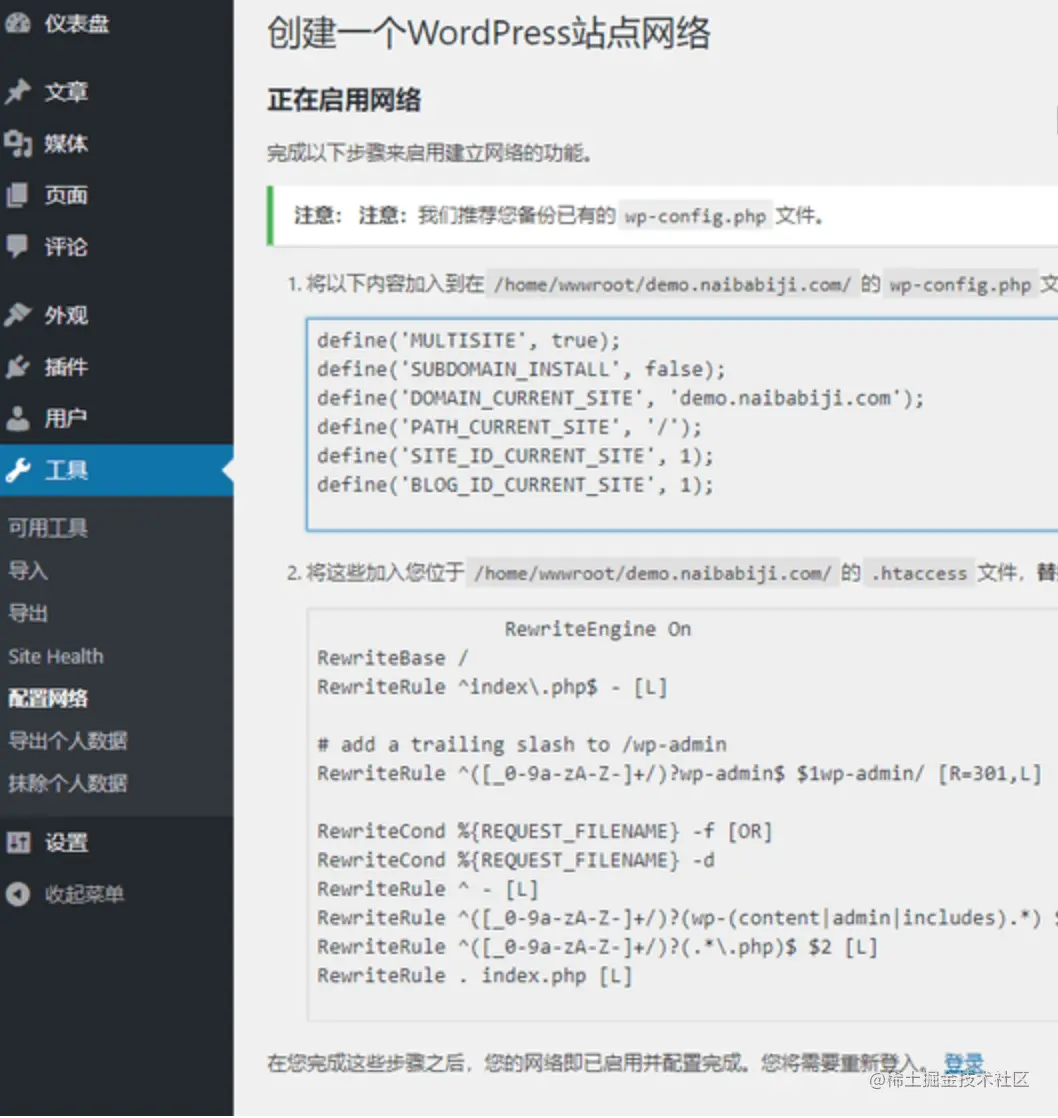This screenshot has height=1118, width=1058.
Task: Go to 导出 submenu
Action: (28, 612)
